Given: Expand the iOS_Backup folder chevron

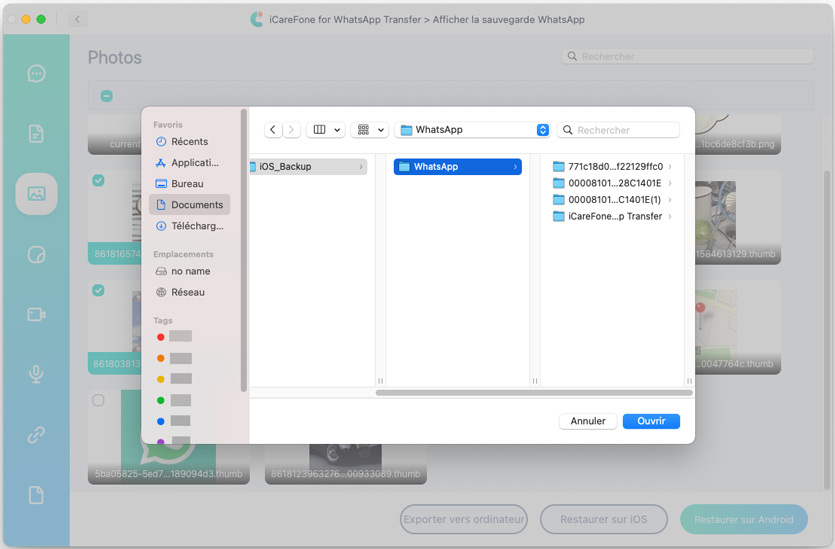Looking at the screenshot, I should click(x=361, y=167).
